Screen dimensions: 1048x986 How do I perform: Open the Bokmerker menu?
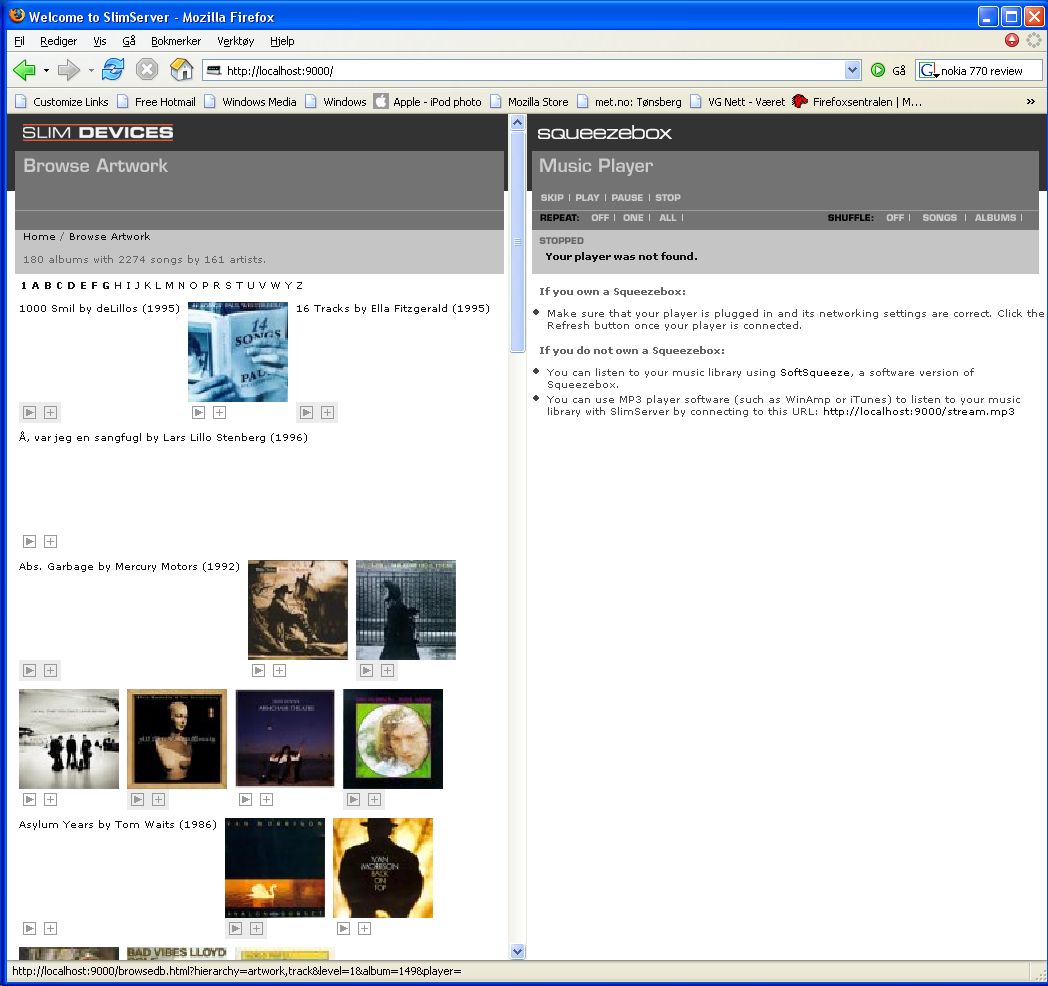(x=176, y=41)
